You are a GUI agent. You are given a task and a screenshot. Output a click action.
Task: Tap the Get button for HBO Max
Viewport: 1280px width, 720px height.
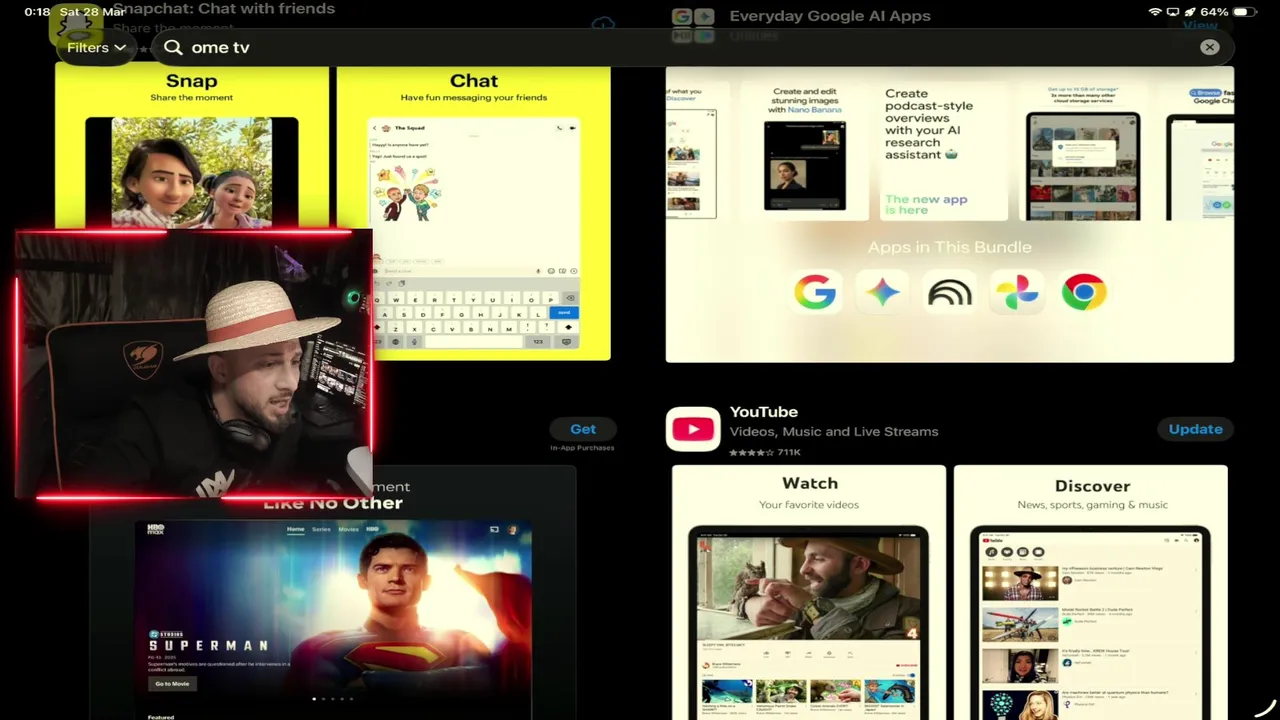[x=583, y=429]
